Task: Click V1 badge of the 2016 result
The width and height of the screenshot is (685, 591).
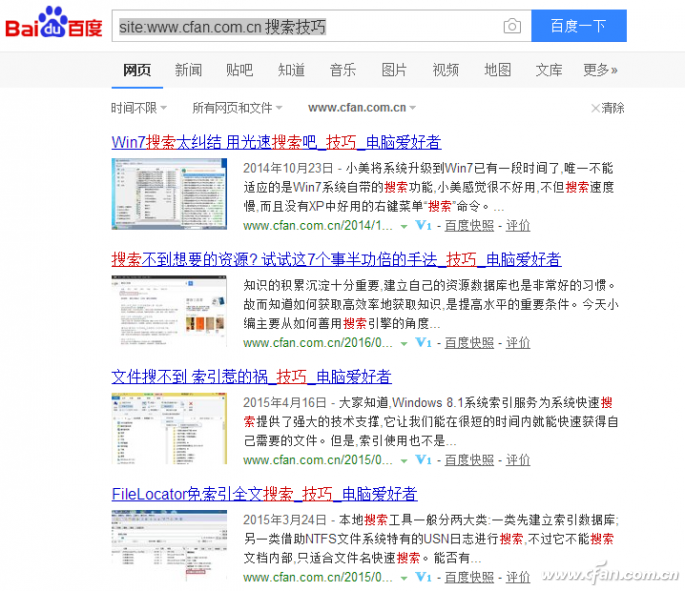Action: tap(423, 342)
